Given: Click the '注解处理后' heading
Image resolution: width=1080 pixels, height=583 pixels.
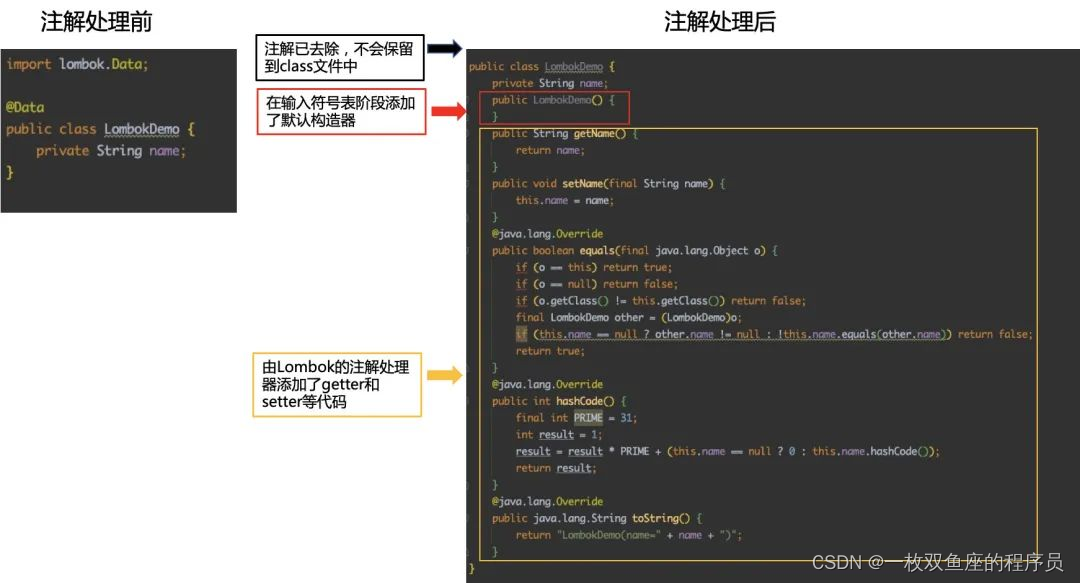Looking at the screenshot, I should (x=720, y=21).
